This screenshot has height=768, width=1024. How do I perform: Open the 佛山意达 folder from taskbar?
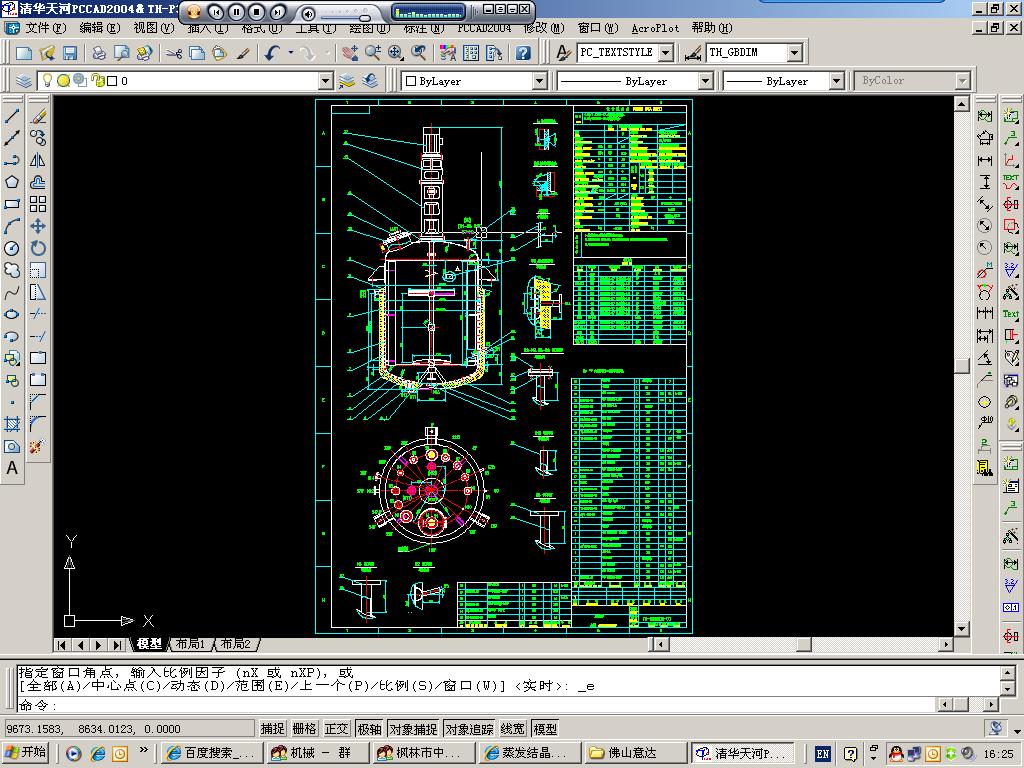pyautogui.click(x=635, y=753)
